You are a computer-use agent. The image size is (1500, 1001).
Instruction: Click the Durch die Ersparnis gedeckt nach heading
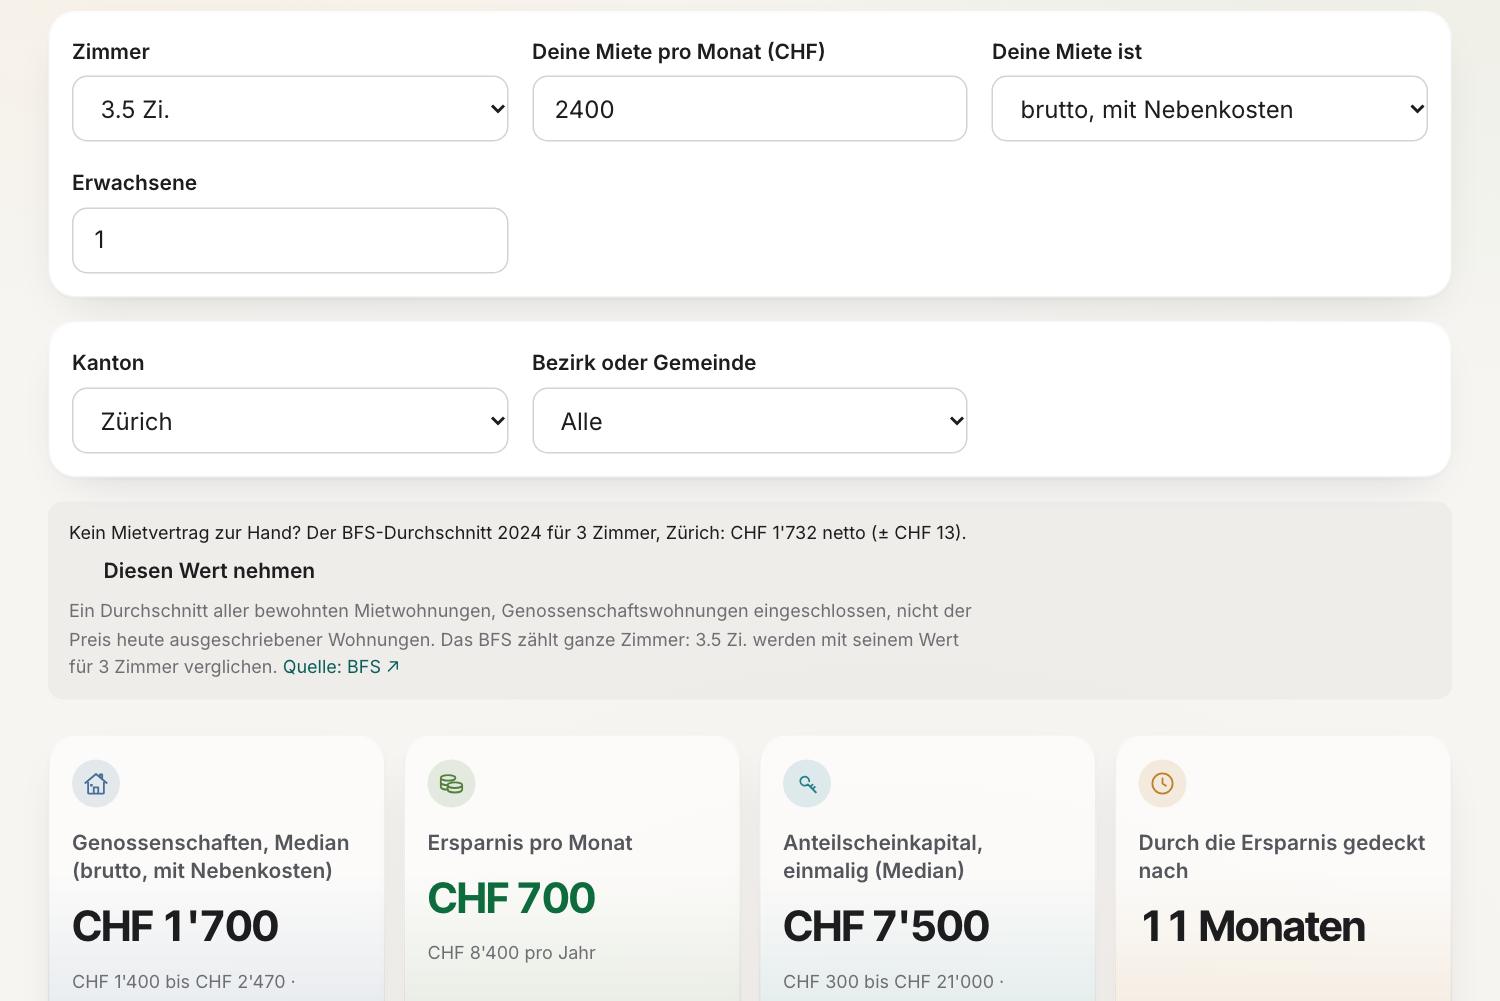pos(1282,857)
